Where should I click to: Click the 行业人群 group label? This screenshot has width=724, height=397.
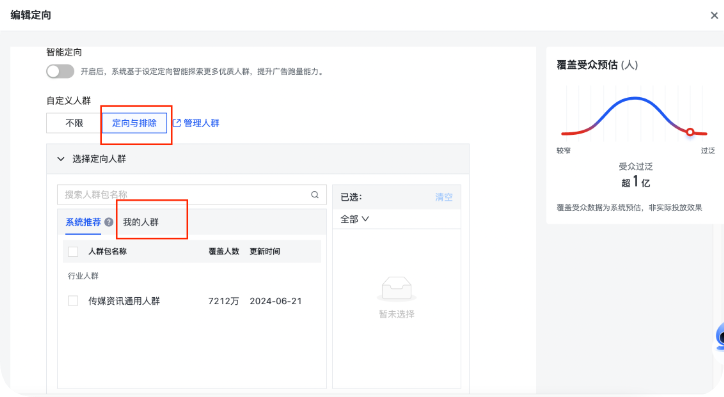pyautogui.click(x=83, y=276)
